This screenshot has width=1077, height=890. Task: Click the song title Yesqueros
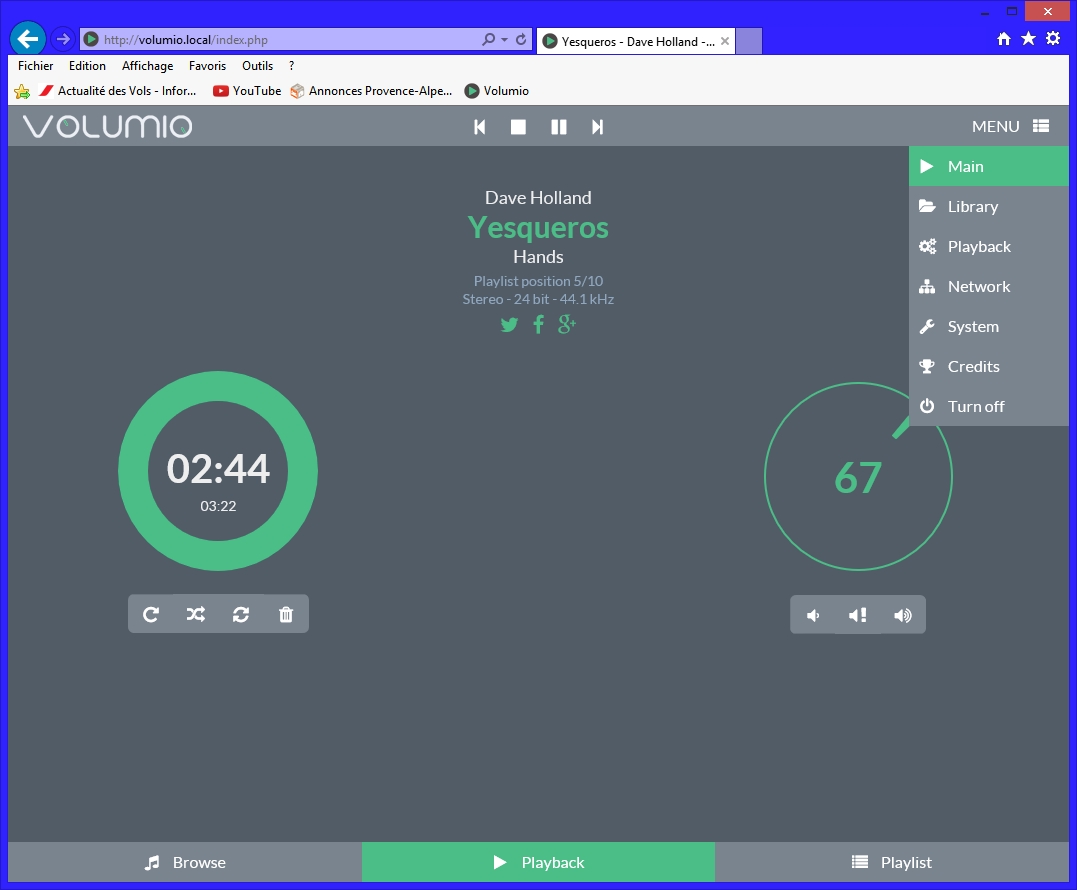point(538,227)
